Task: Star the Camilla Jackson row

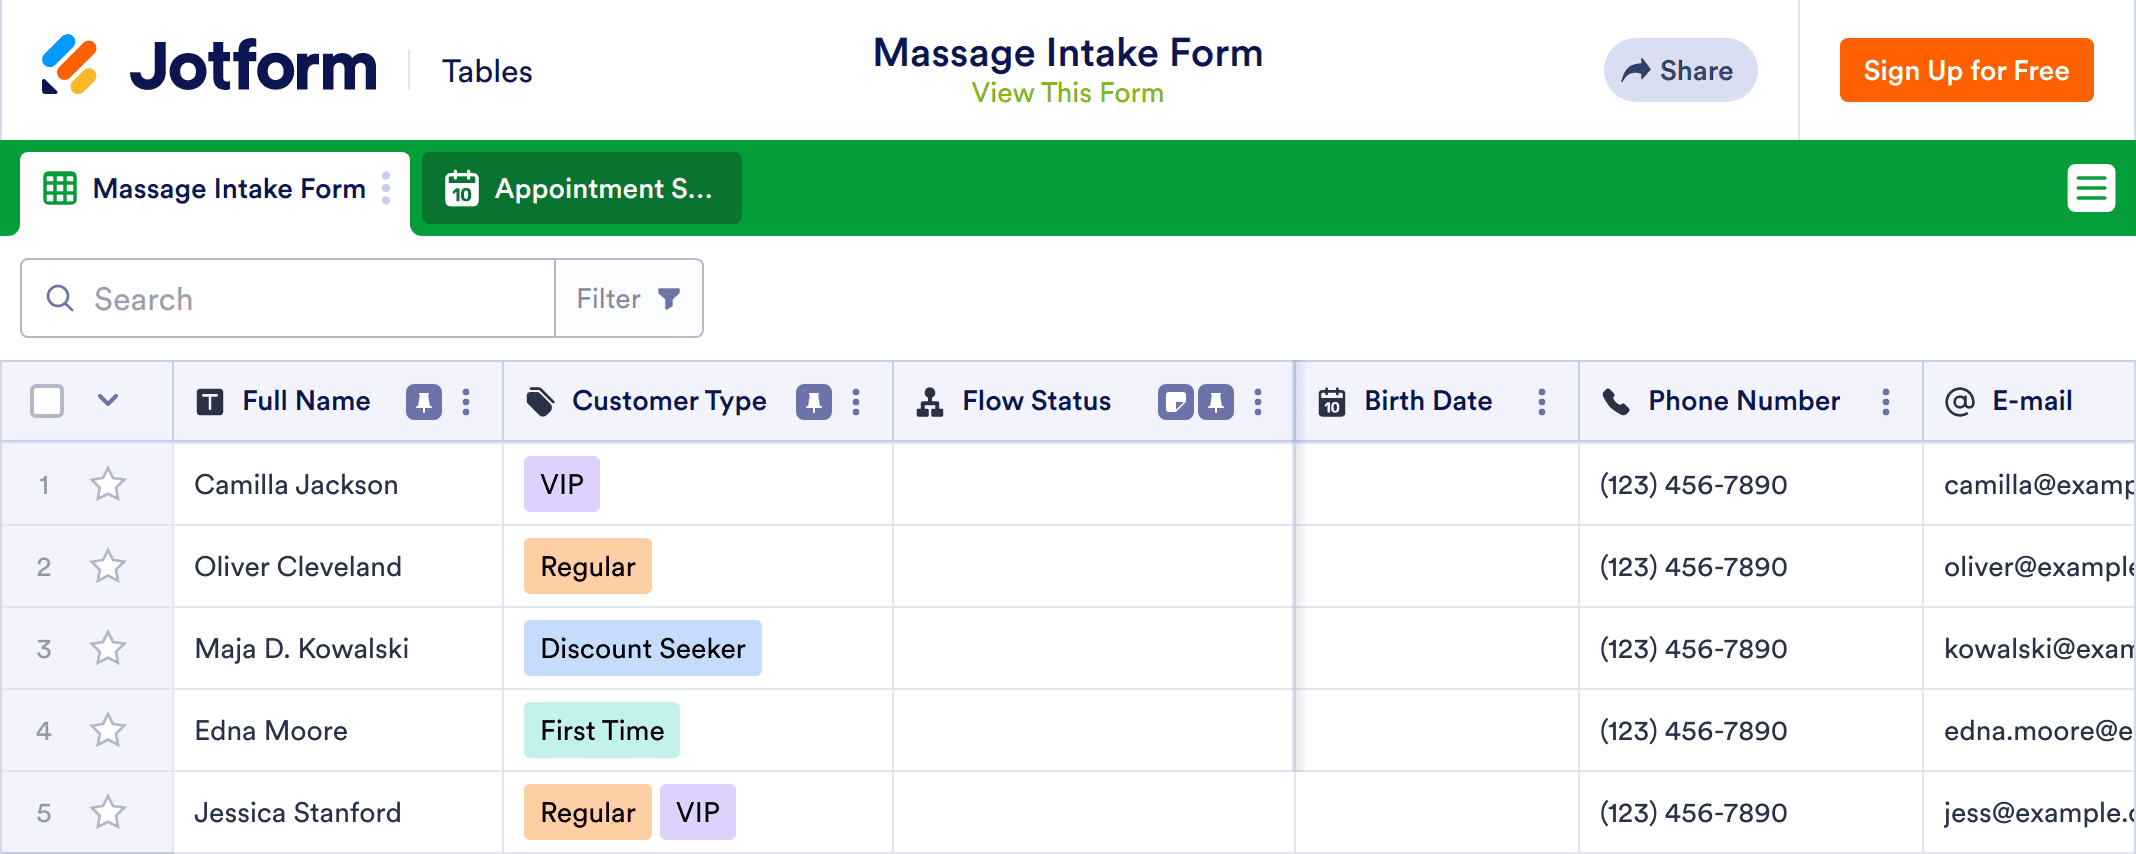Action: [x=108, y=485]
